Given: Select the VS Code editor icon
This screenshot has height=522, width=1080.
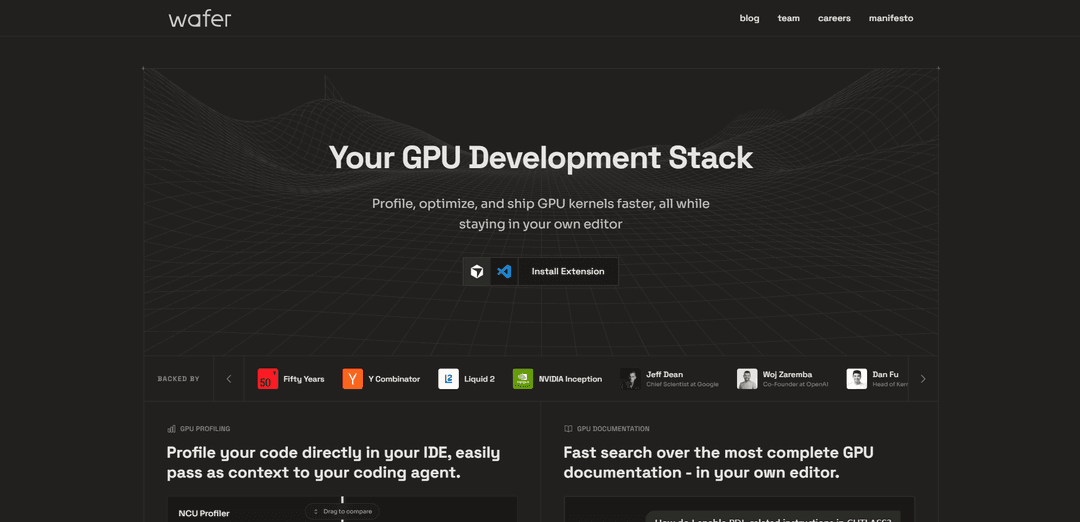Looking at the screenshot, I should click(504, 271).
